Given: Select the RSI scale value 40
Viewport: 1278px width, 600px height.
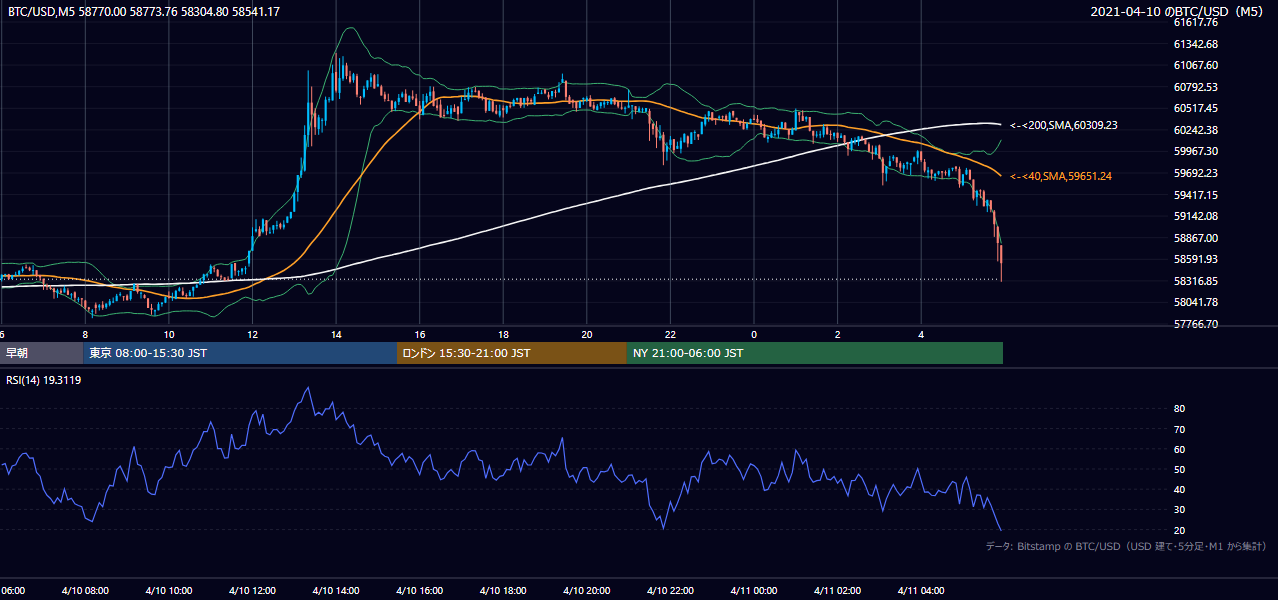Looking at the screenshot, I should pos(1180,489).
